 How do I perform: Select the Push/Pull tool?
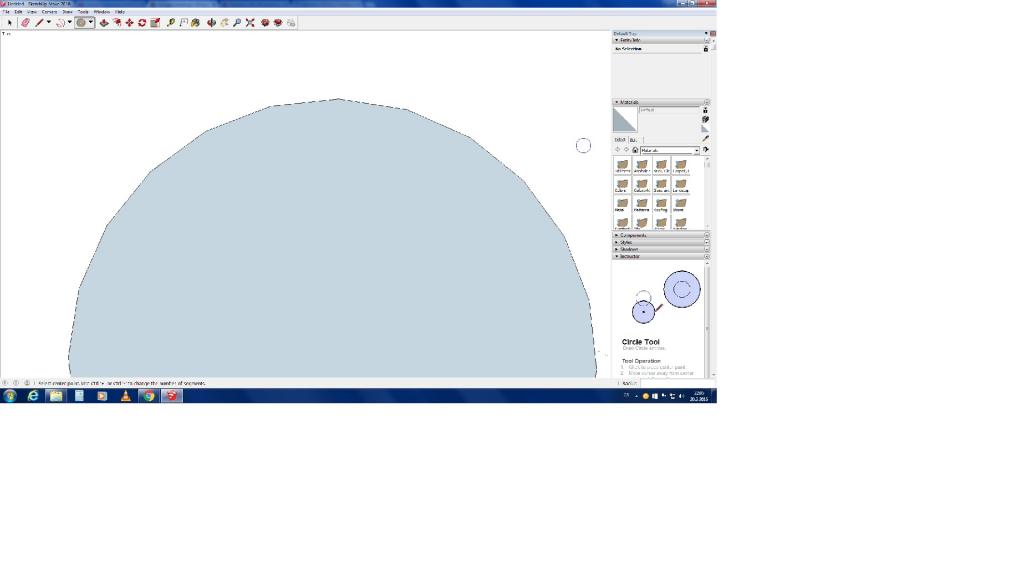coord(104,22)
